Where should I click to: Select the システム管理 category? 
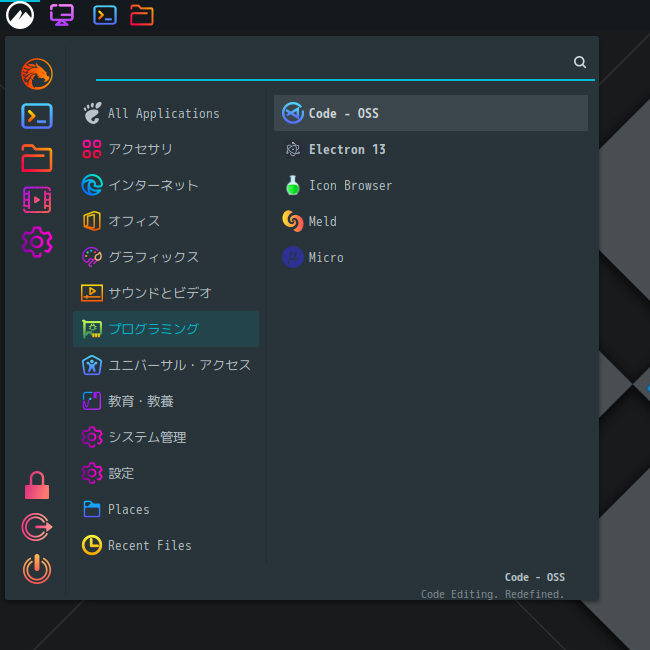166,437
